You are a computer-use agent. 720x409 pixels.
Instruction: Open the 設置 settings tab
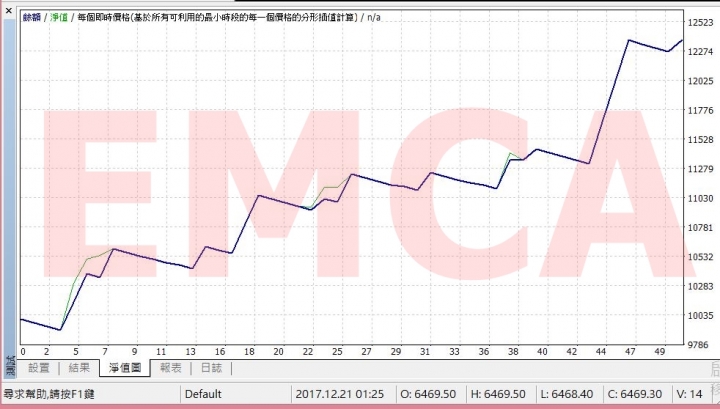click(39, 368)
